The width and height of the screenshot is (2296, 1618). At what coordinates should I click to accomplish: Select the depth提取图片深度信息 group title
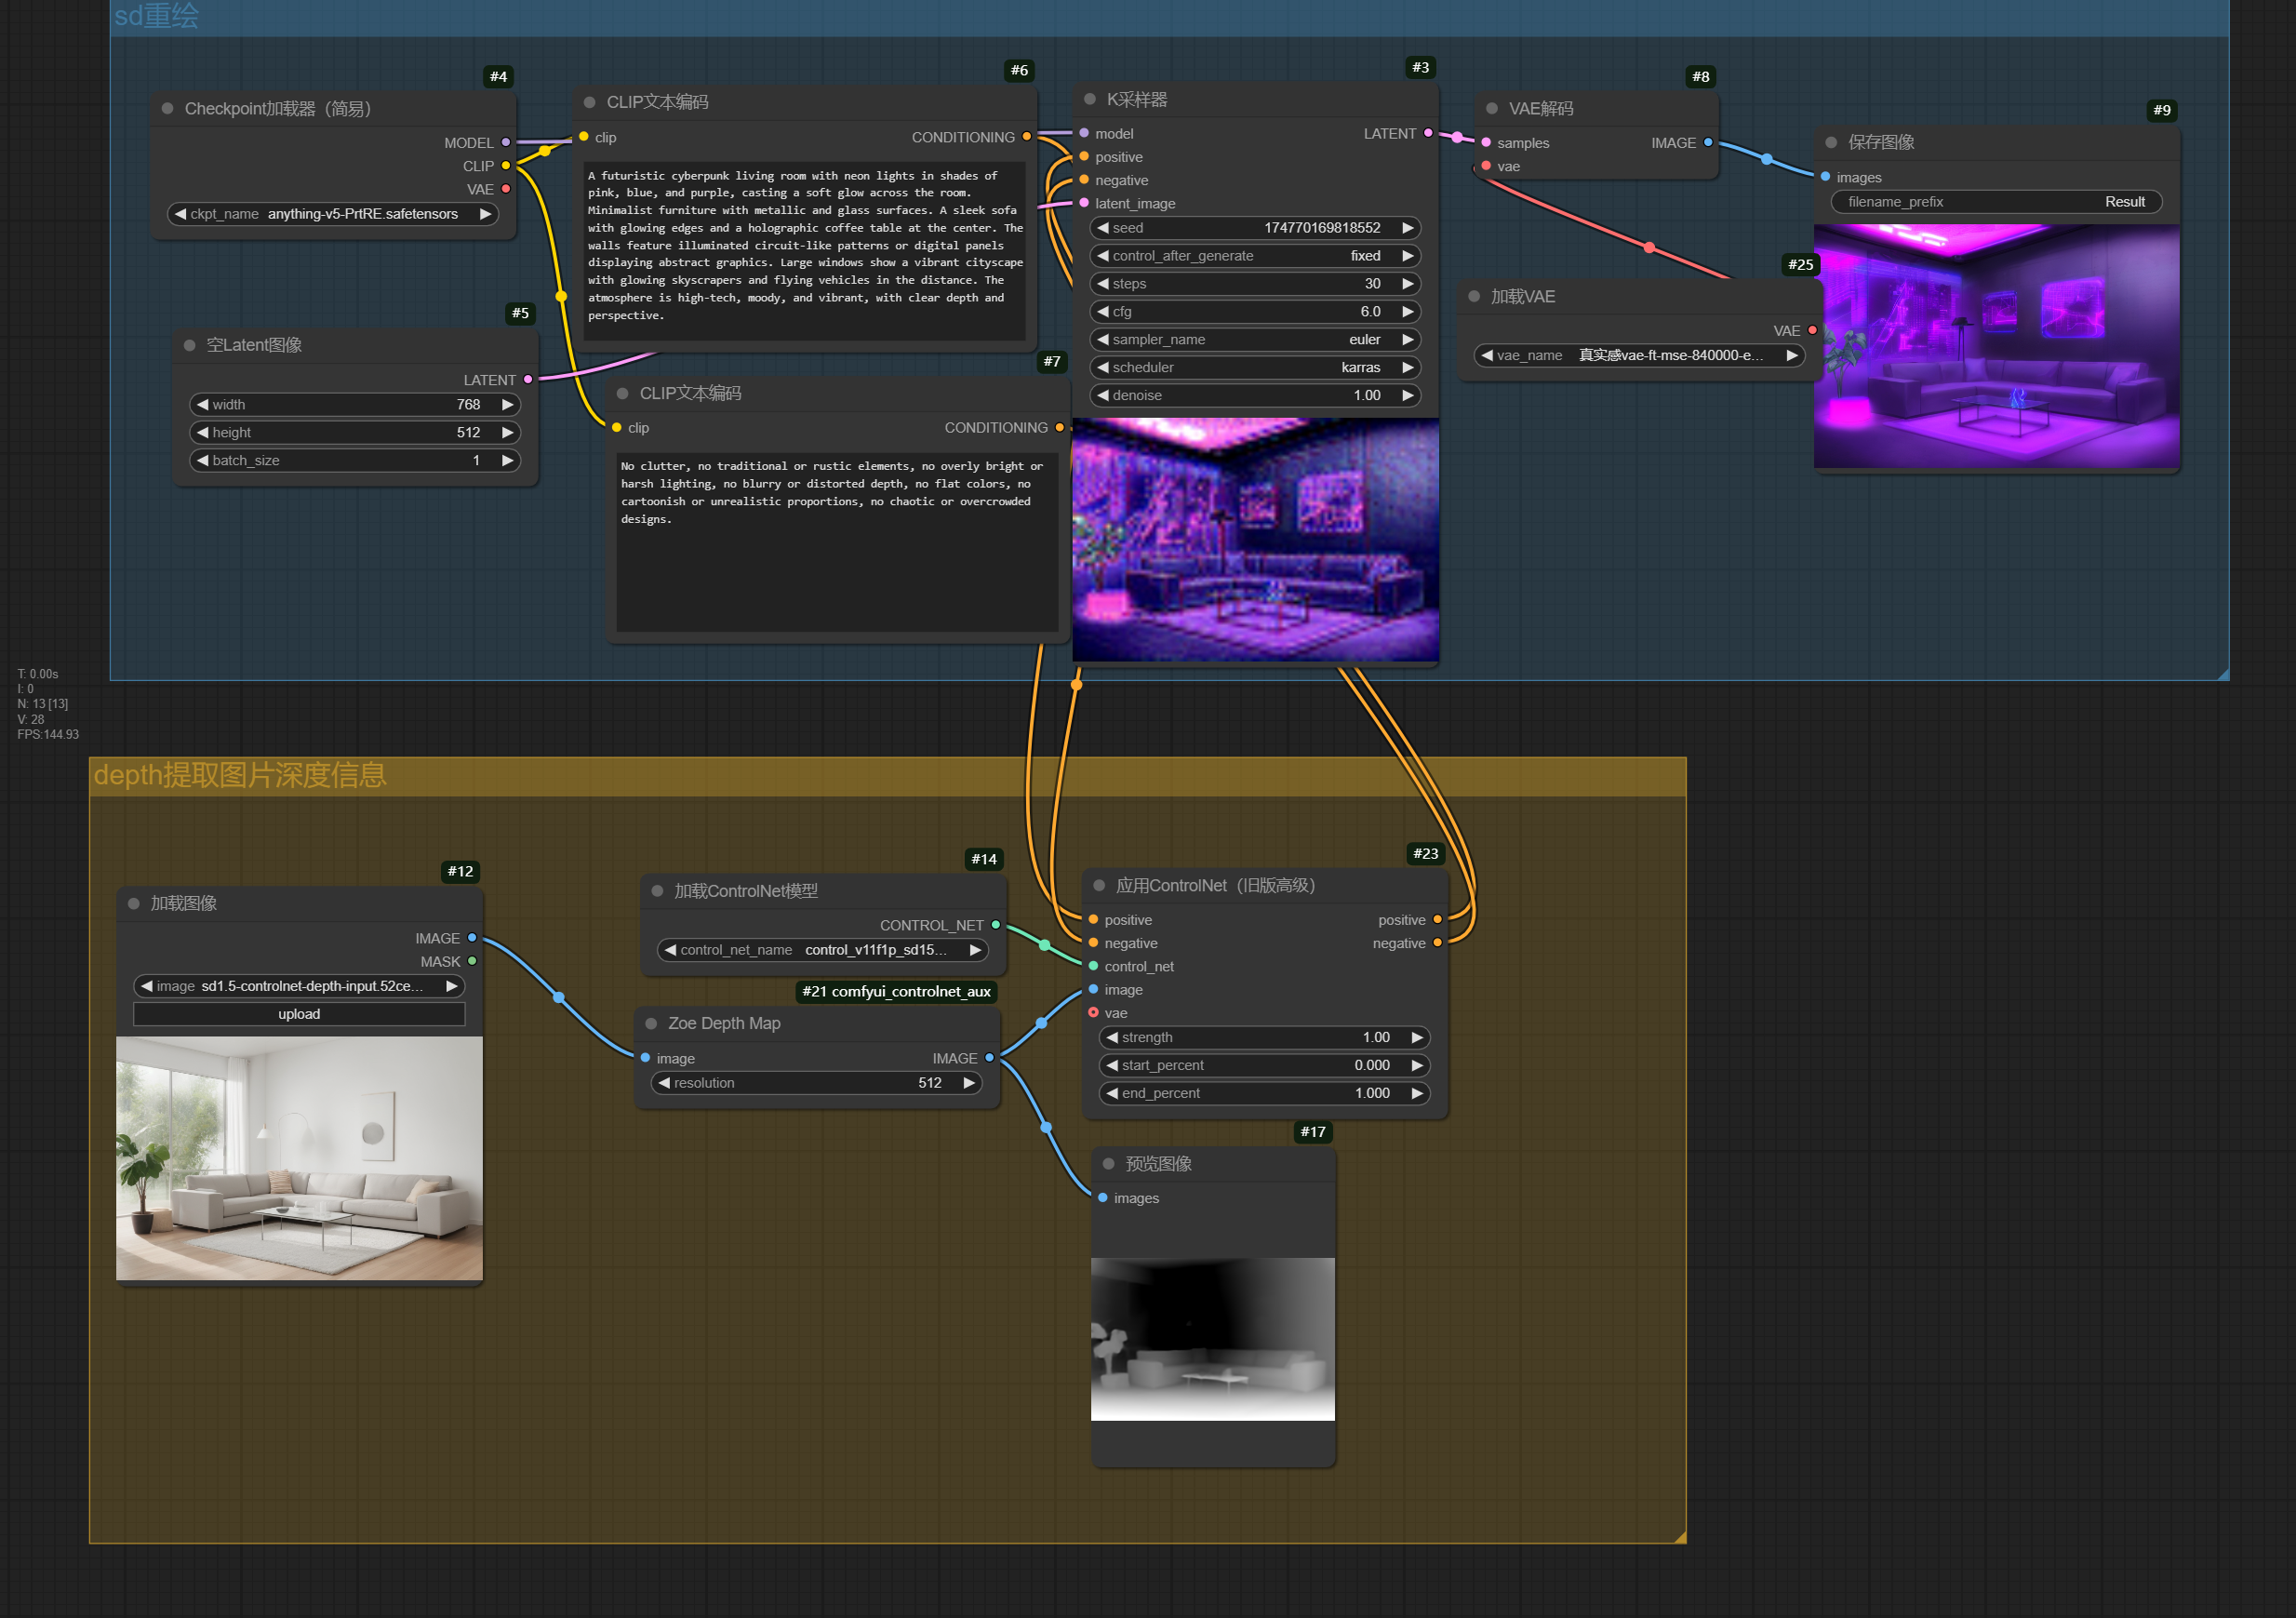(x=240, y=775)
